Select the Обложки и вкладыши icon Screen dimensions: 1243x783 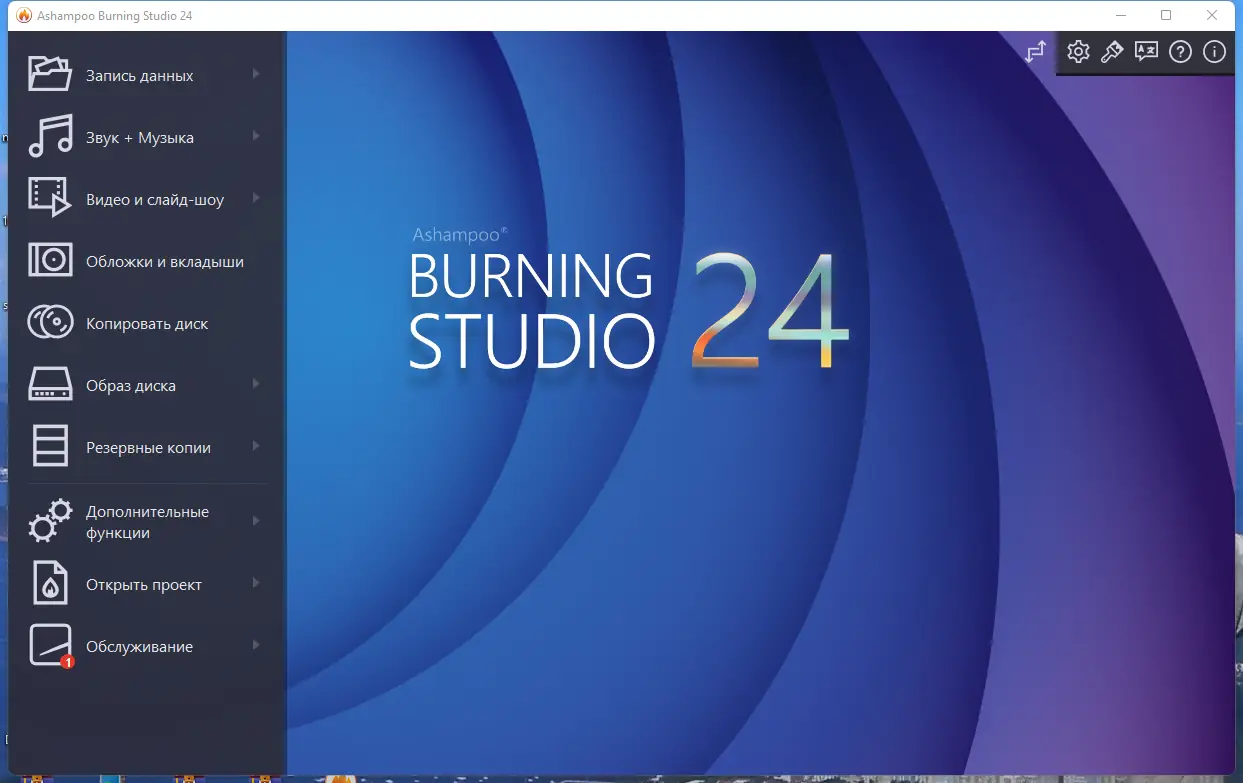click(48, 261)
